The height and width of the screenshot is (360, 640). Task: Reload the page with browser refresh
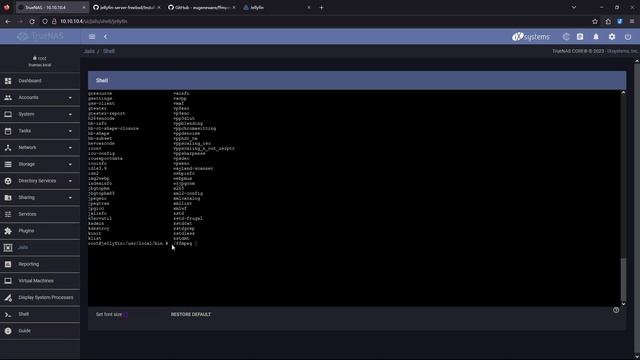(32, 21)
